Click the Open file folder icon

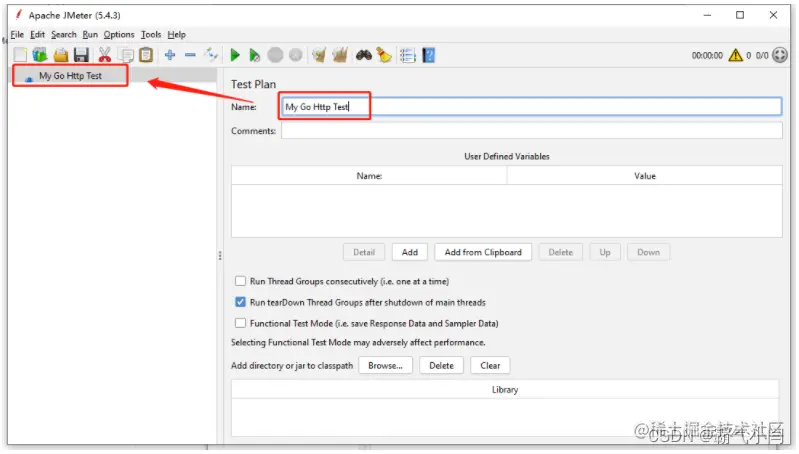pos(61,55)
